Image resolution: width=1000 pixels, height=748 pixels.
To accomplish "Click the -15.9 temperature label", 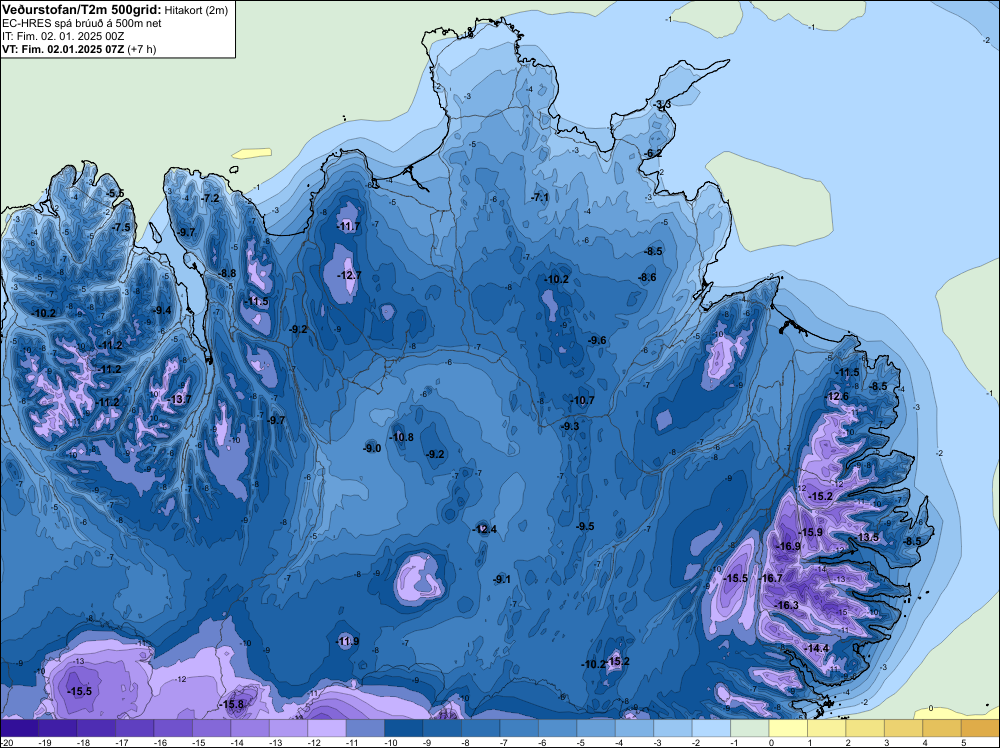I will 811,532.
